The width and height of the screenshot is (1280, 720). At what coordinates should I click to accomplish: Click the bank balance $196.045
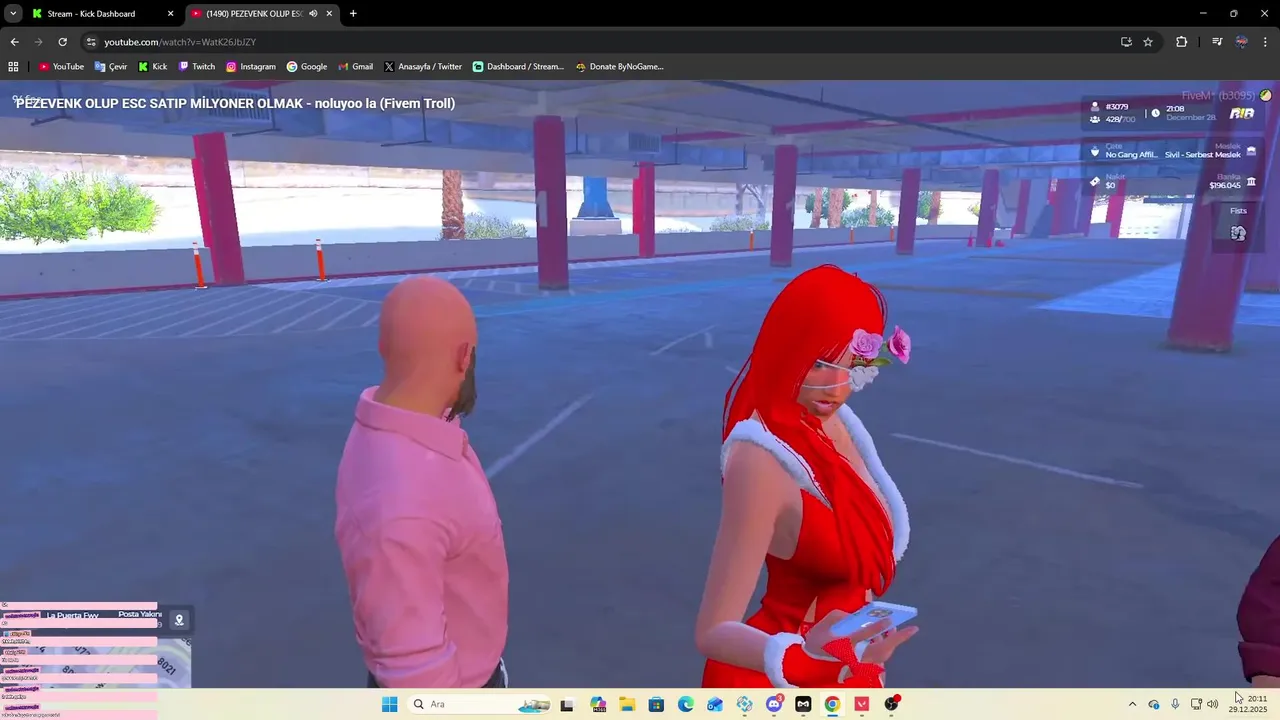[x=1224, y=185]
